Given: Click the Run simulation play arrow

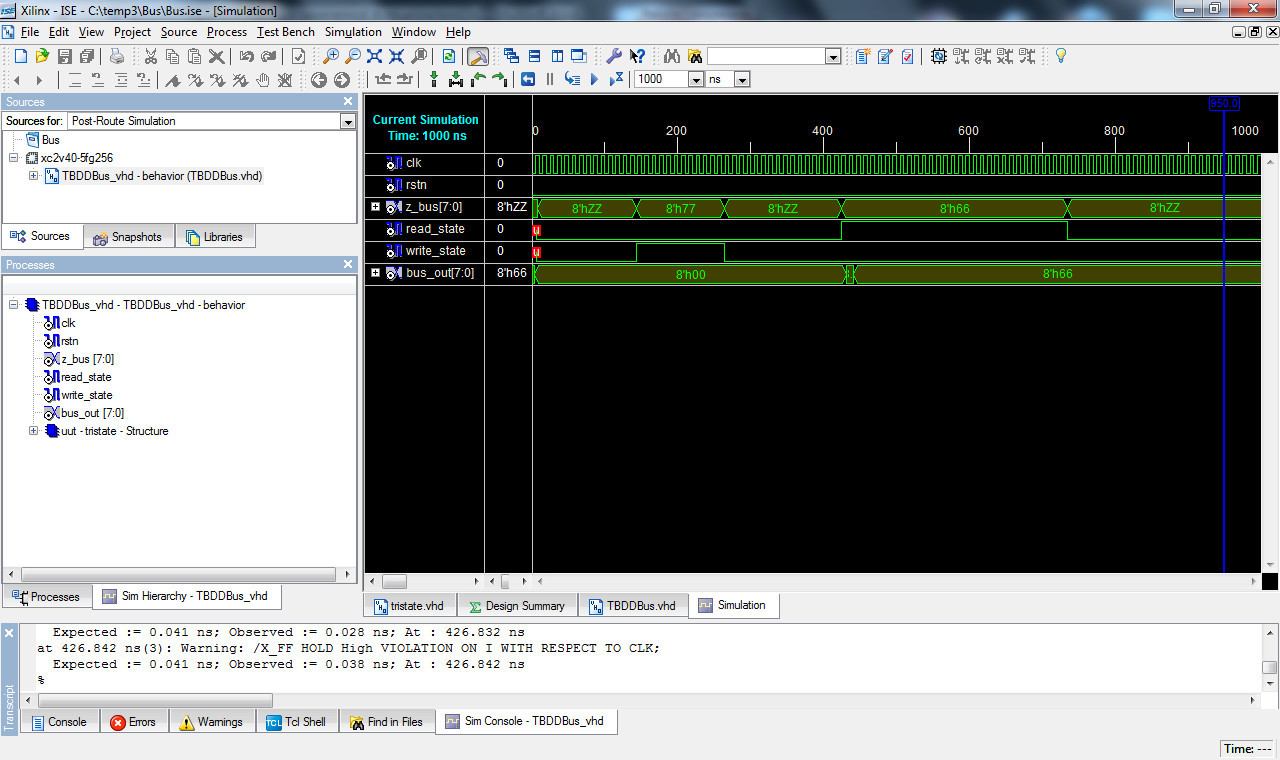Looking at the screenshot, I should (x=594, y=79).
